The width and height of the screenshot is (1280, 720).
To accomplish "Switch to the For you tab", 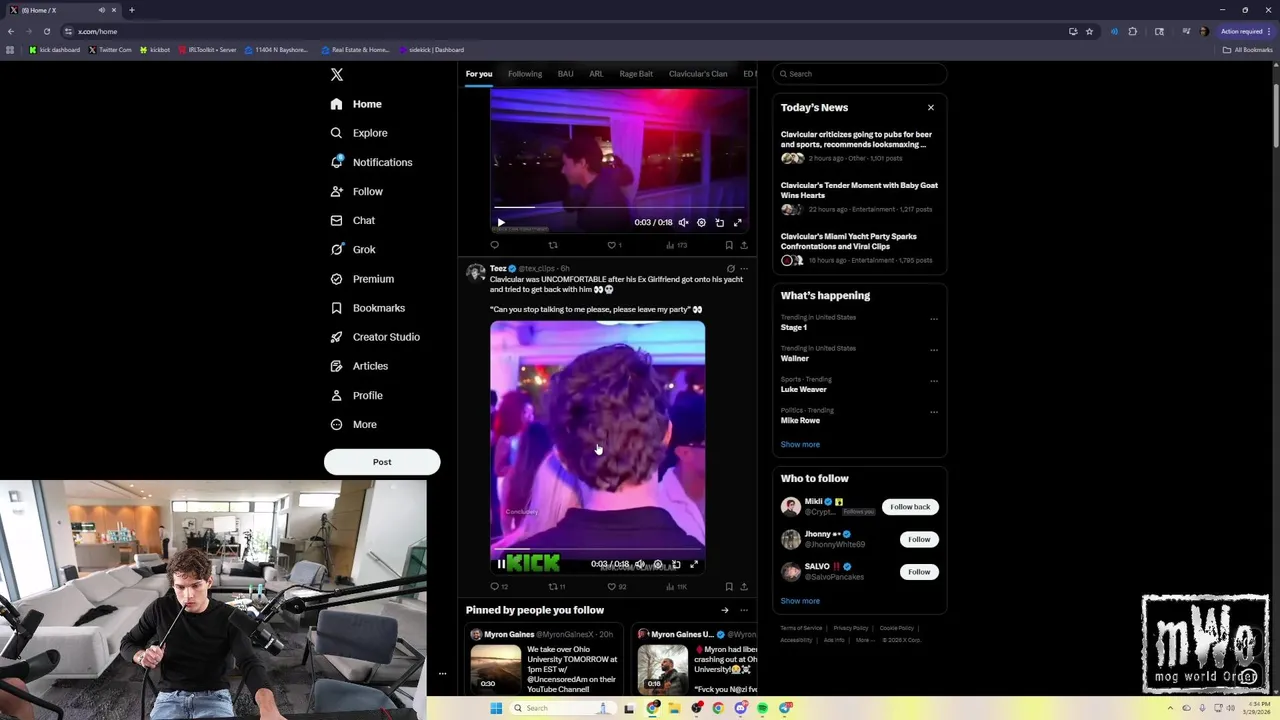I will 479,74.
